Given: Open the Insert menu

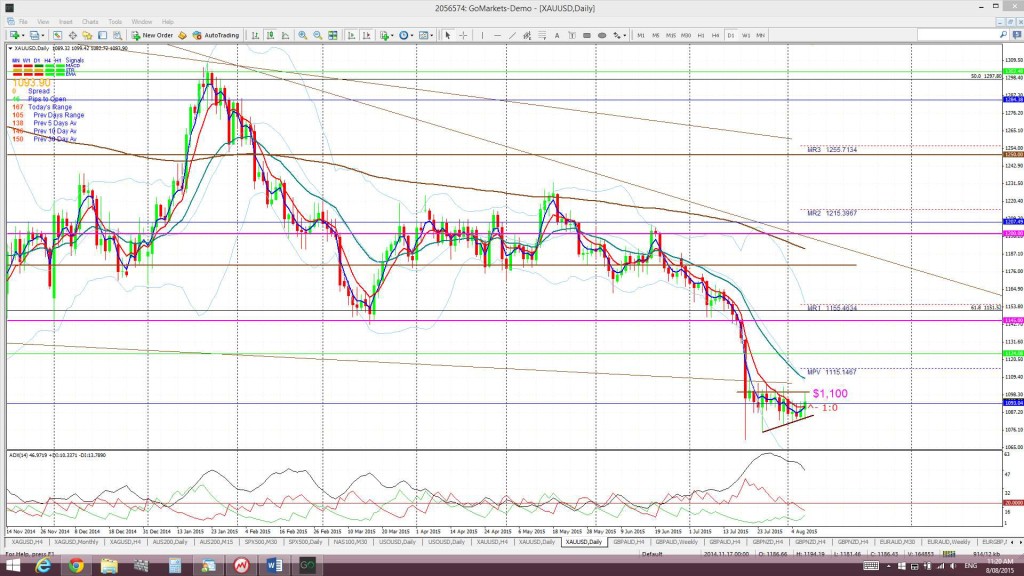Looking at the screenshot, I should click(66, 22).
